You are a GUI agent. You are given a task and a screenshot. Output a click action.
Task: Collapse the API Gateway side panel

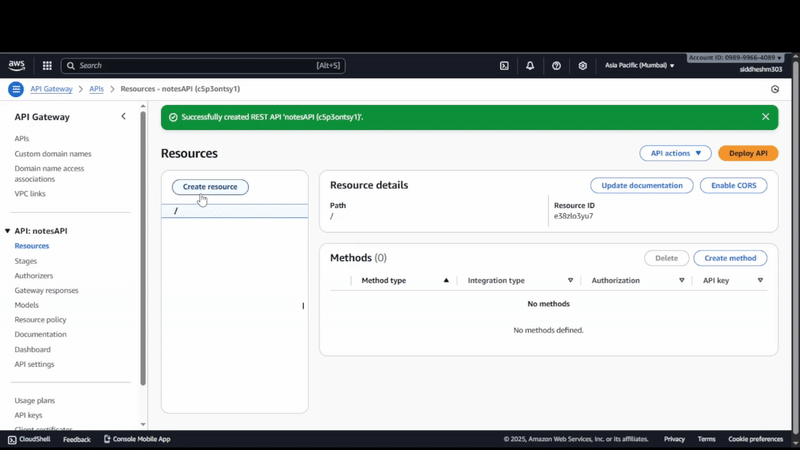point(123,116)
